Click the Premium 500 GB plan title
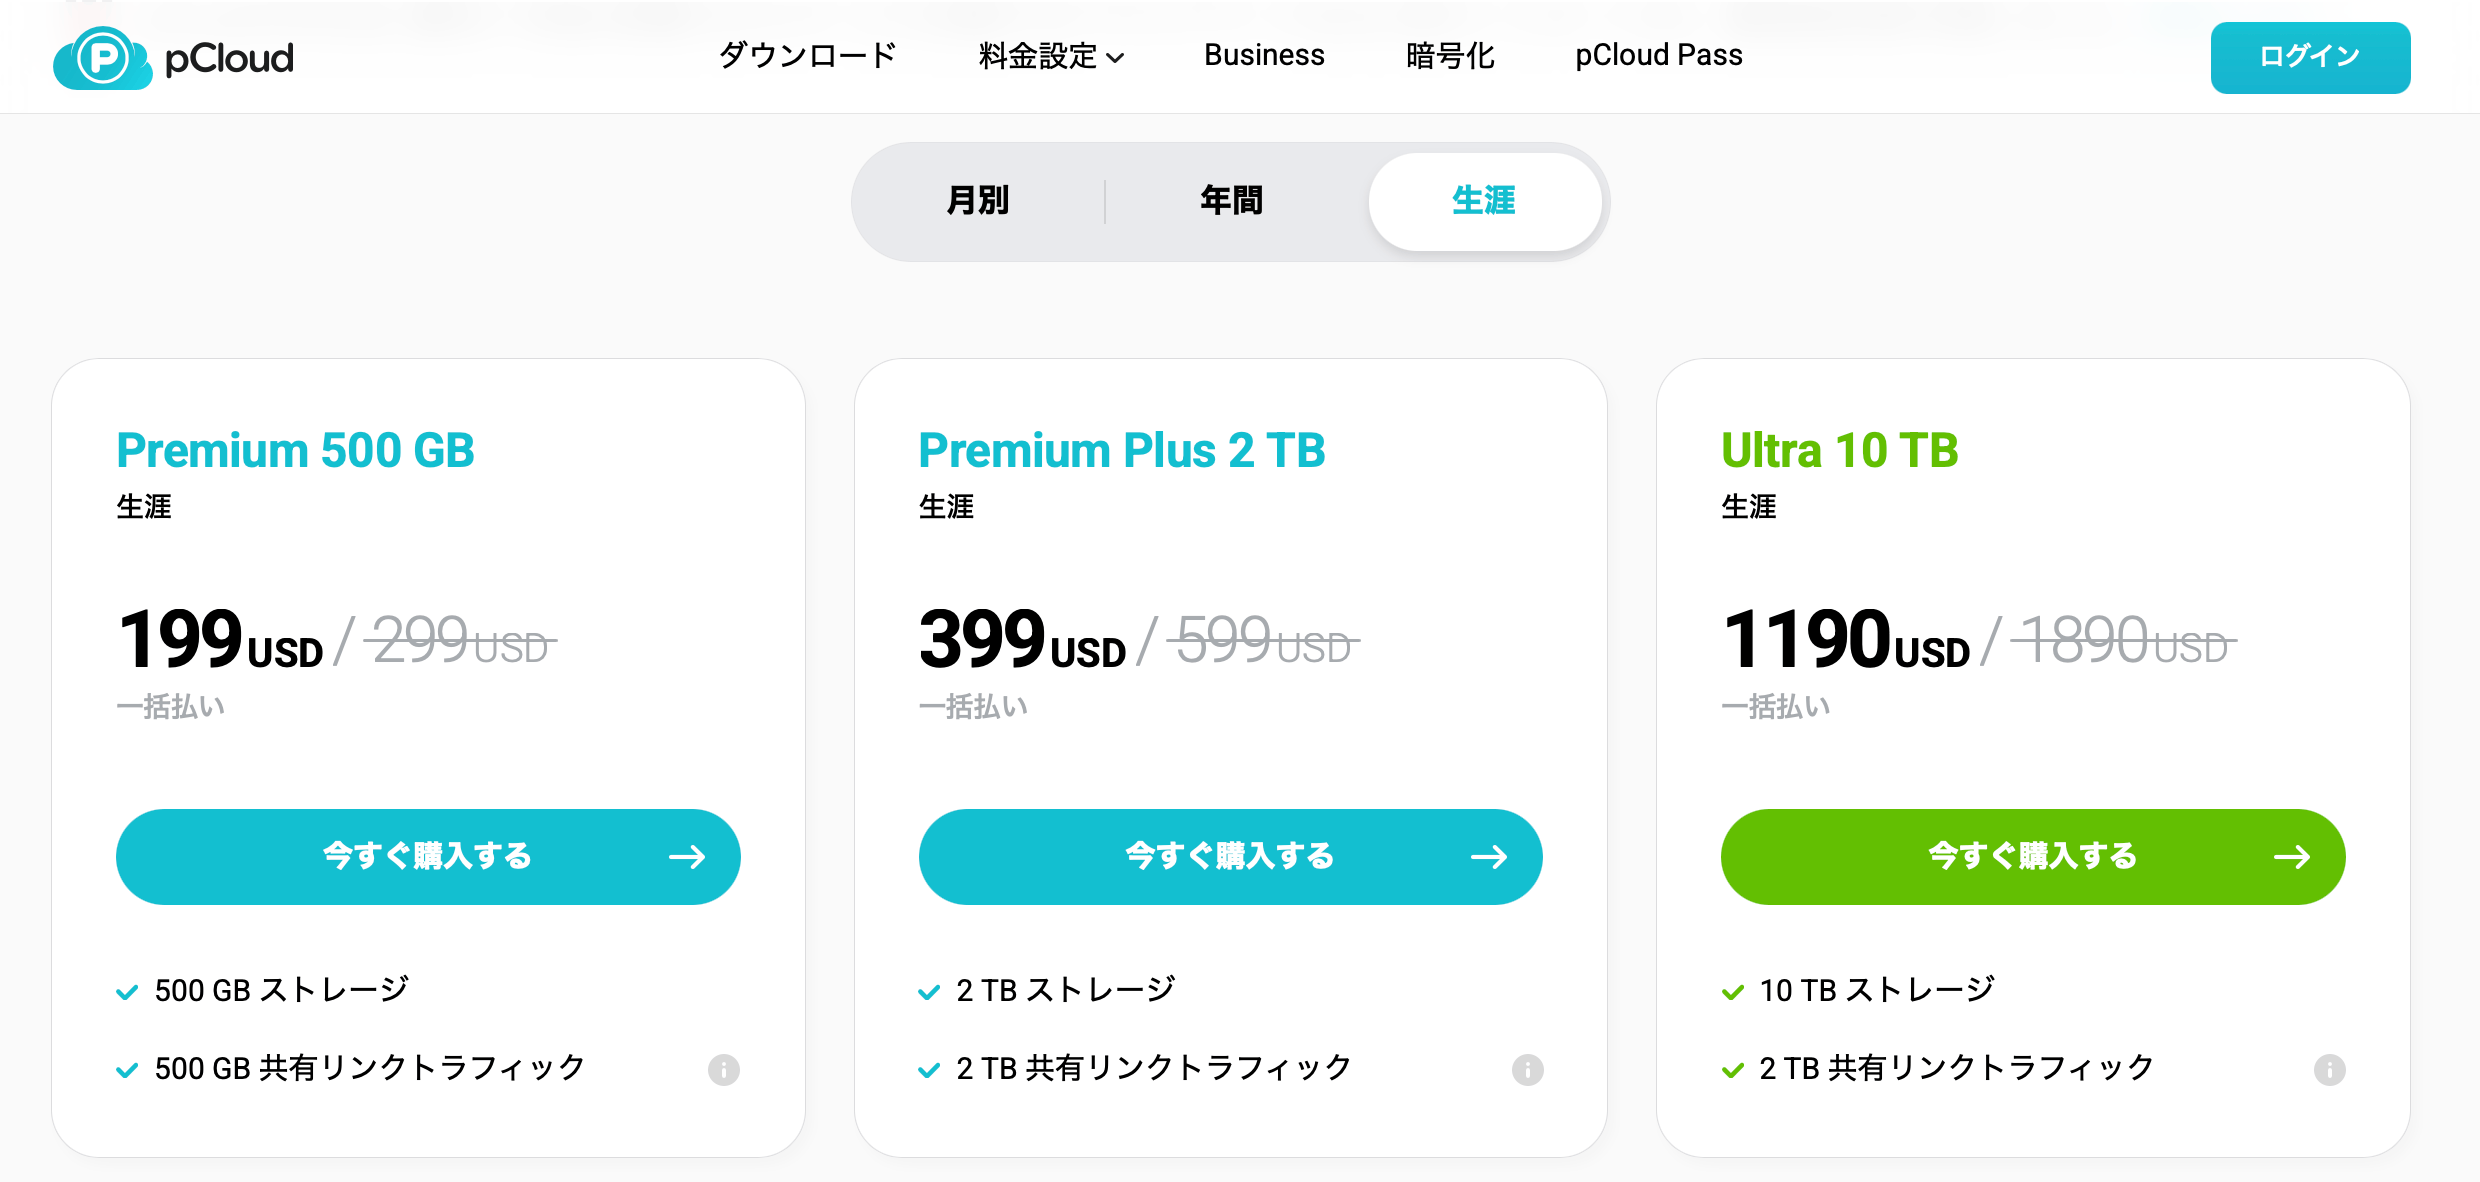2480x1182 pixels. pos(296,450)
